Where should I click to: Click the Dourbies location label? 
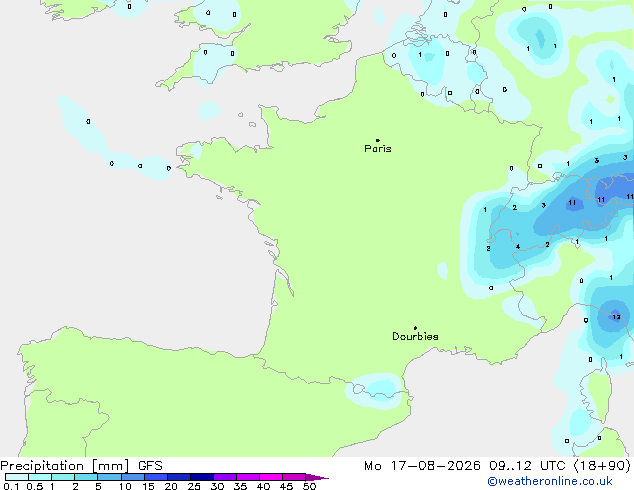pyautogui.click(x=415, y=336)
